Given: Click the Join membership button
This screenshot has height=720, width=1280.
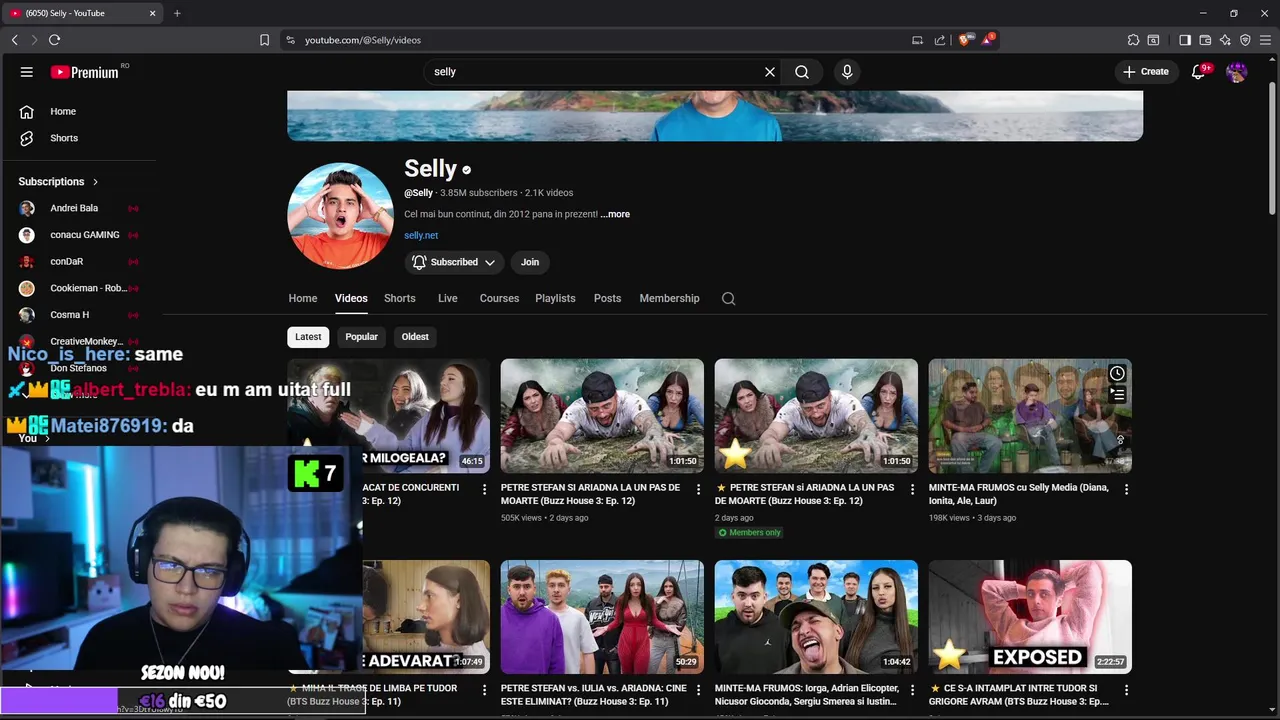Looking at the screenshot, I should tap(530, 262).
